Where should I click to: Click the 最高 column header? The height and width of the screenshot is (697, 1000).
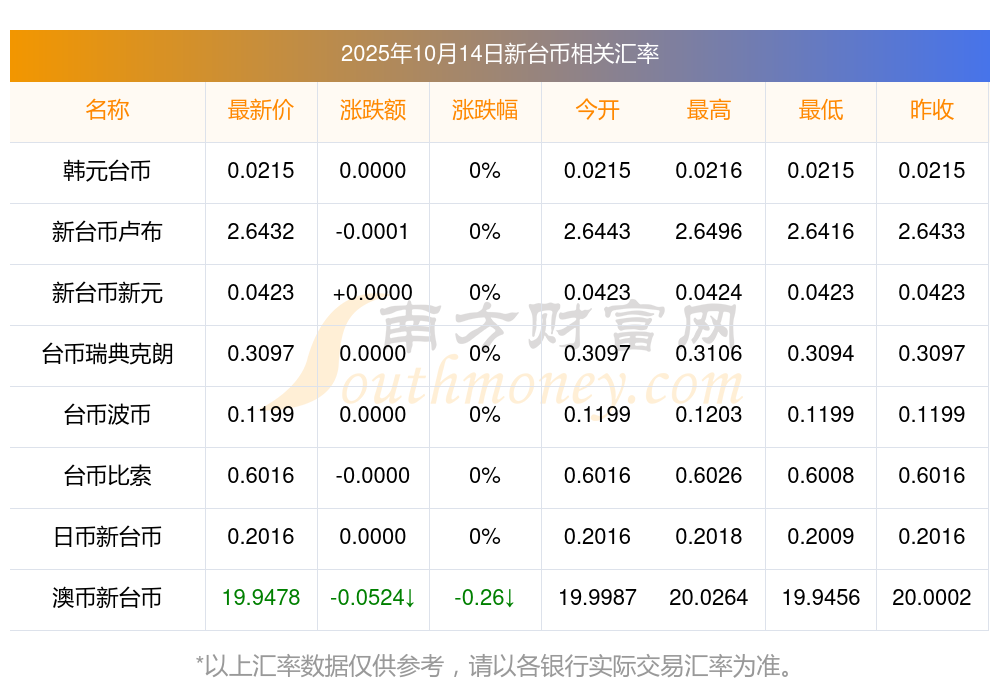coord(709,111)
